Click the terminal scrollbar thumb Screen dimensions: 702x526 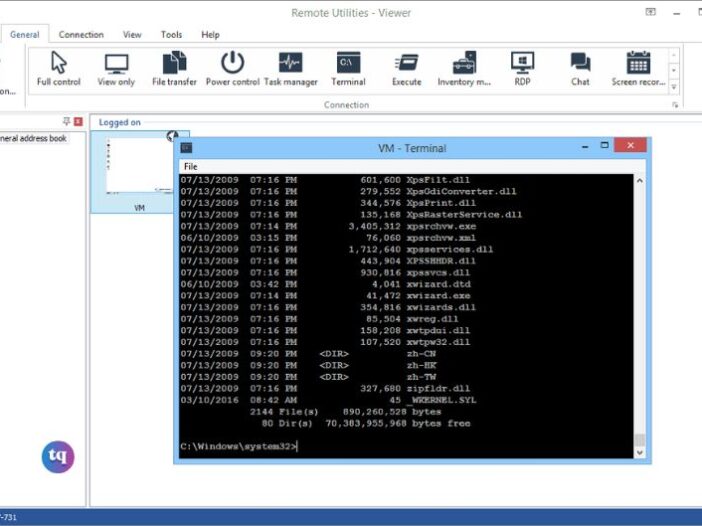[x=640, y=440]
